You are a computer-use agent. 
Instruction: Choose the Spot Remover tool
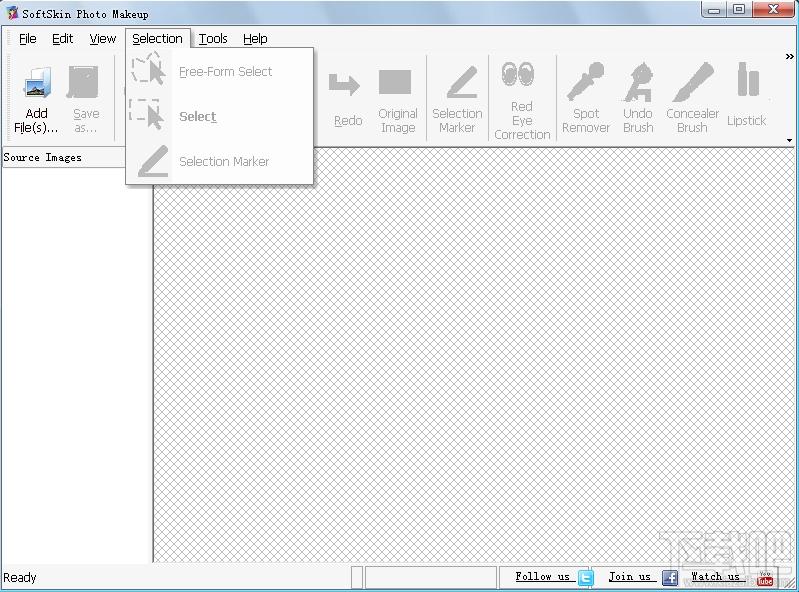[585, 98]
